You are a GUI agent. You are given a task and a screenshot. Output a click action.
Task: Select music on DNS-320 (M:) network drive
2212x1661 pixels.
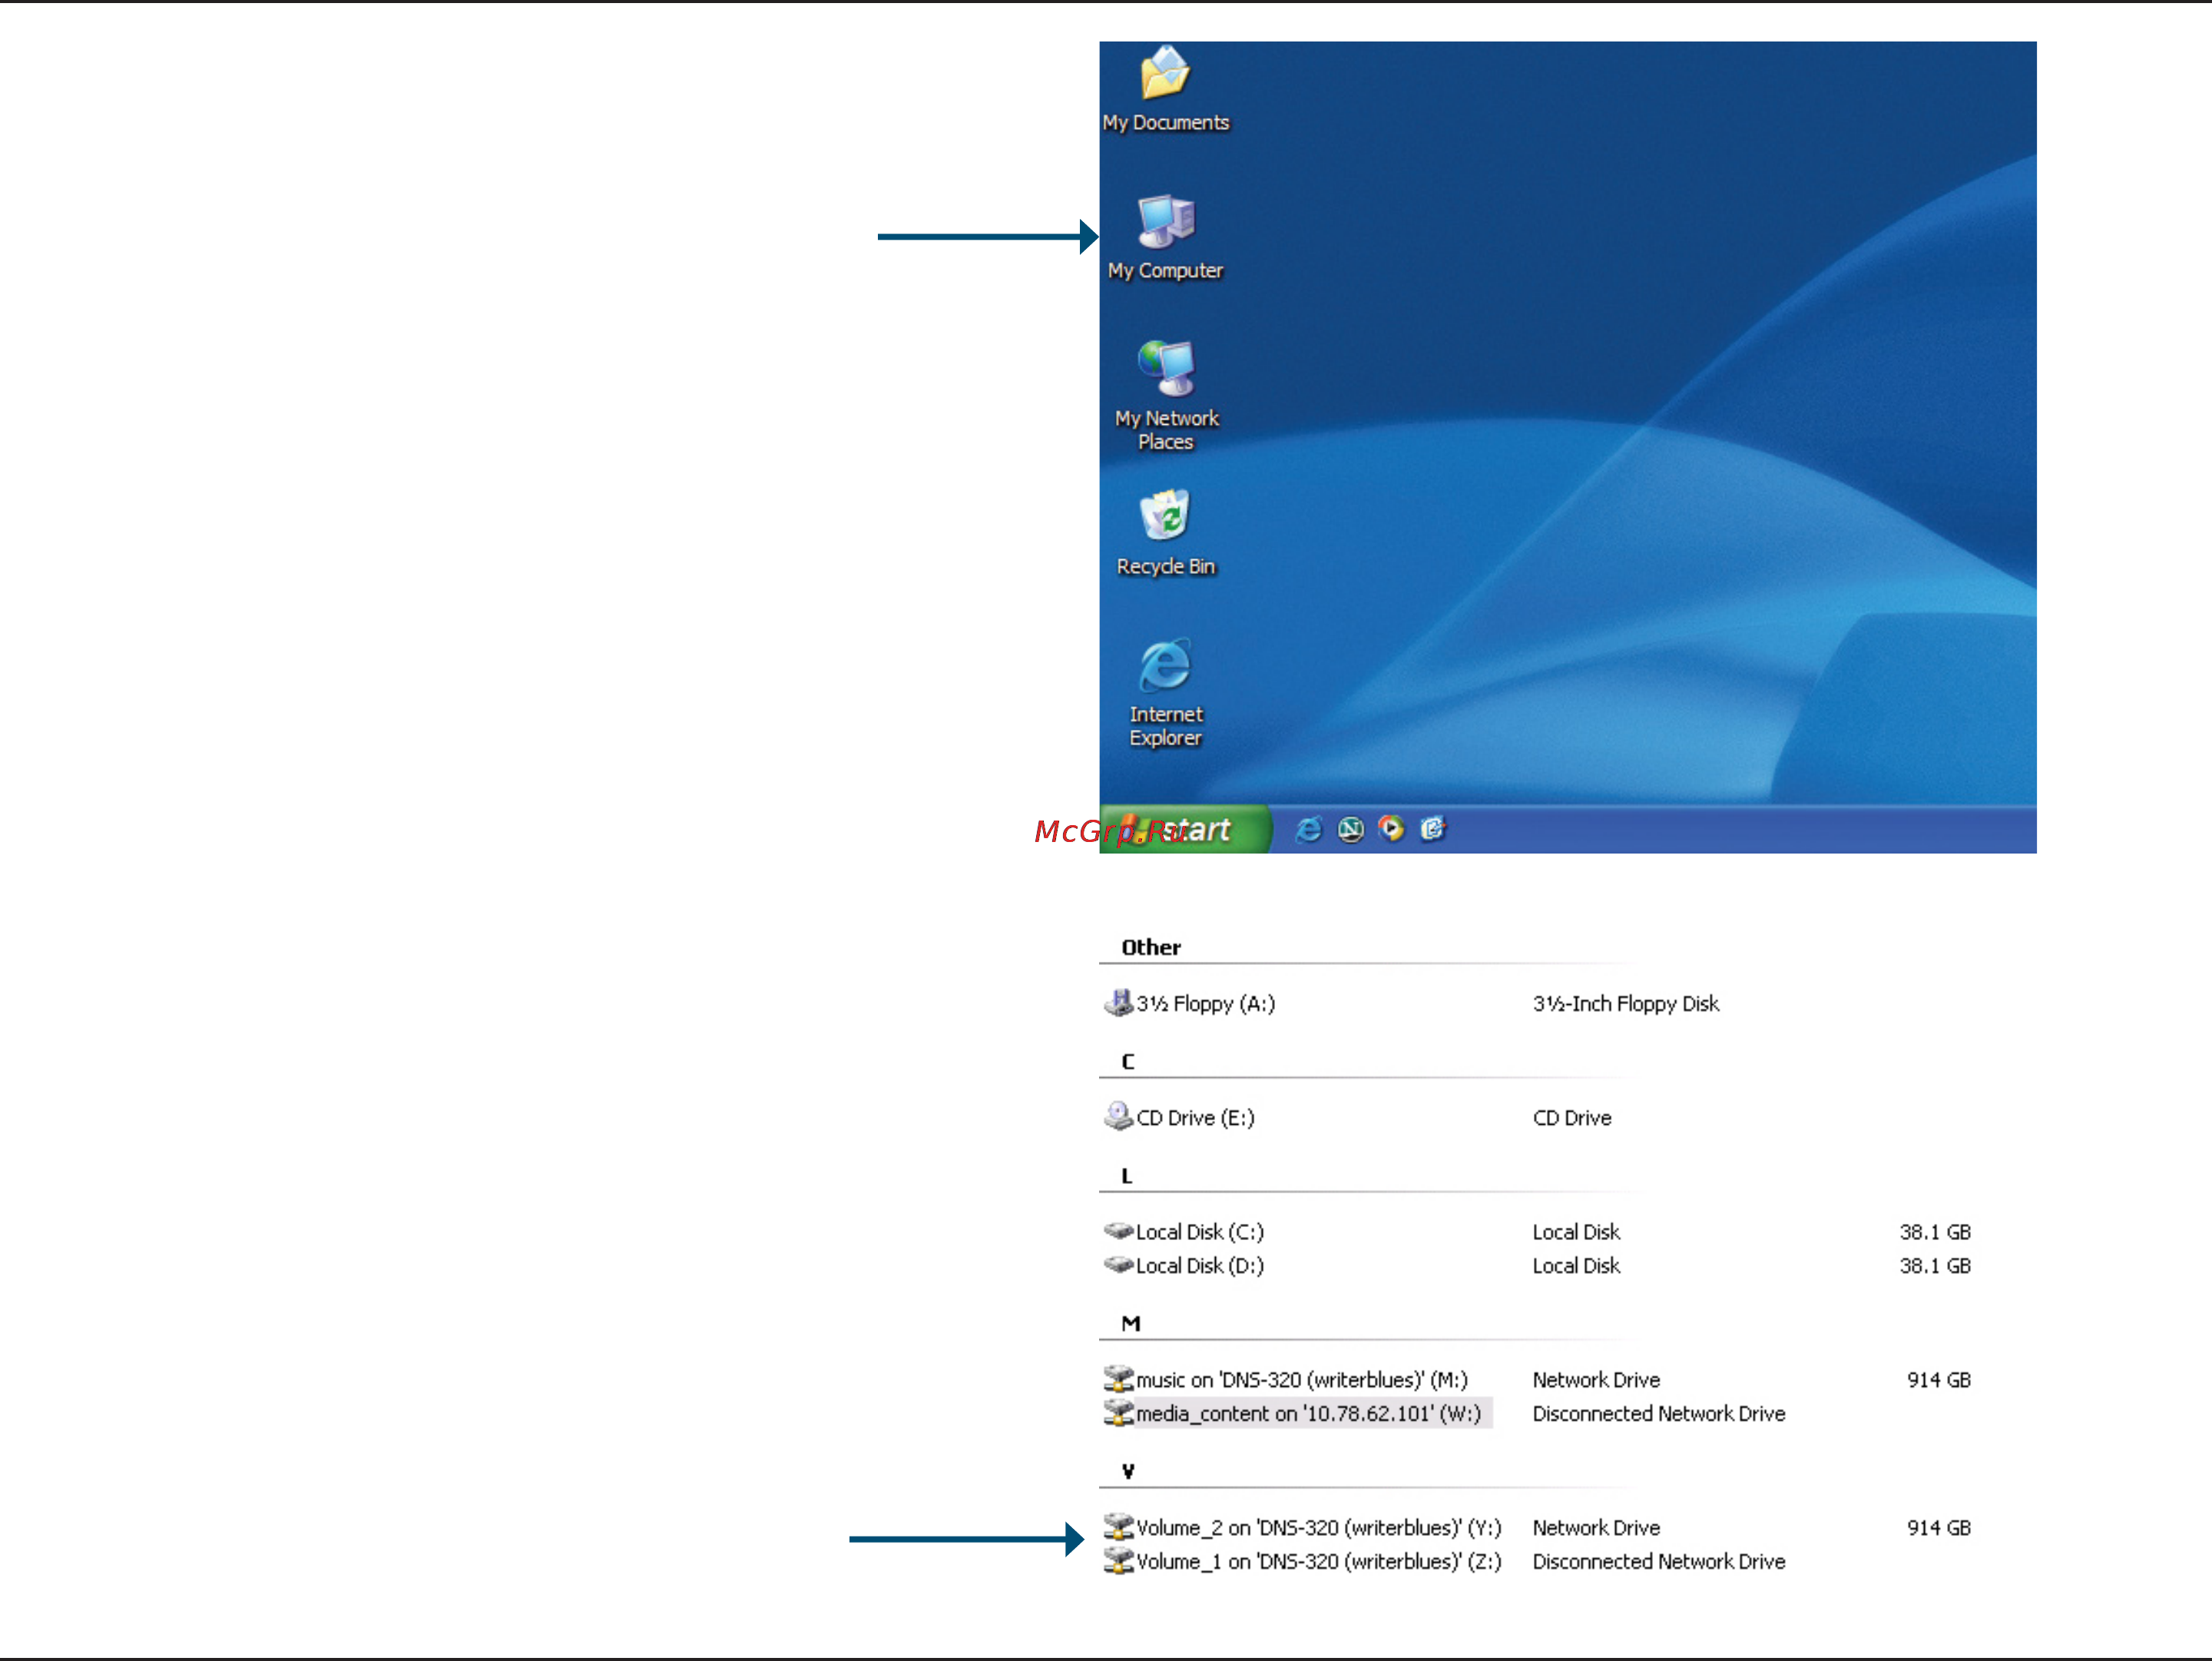1286,1379
